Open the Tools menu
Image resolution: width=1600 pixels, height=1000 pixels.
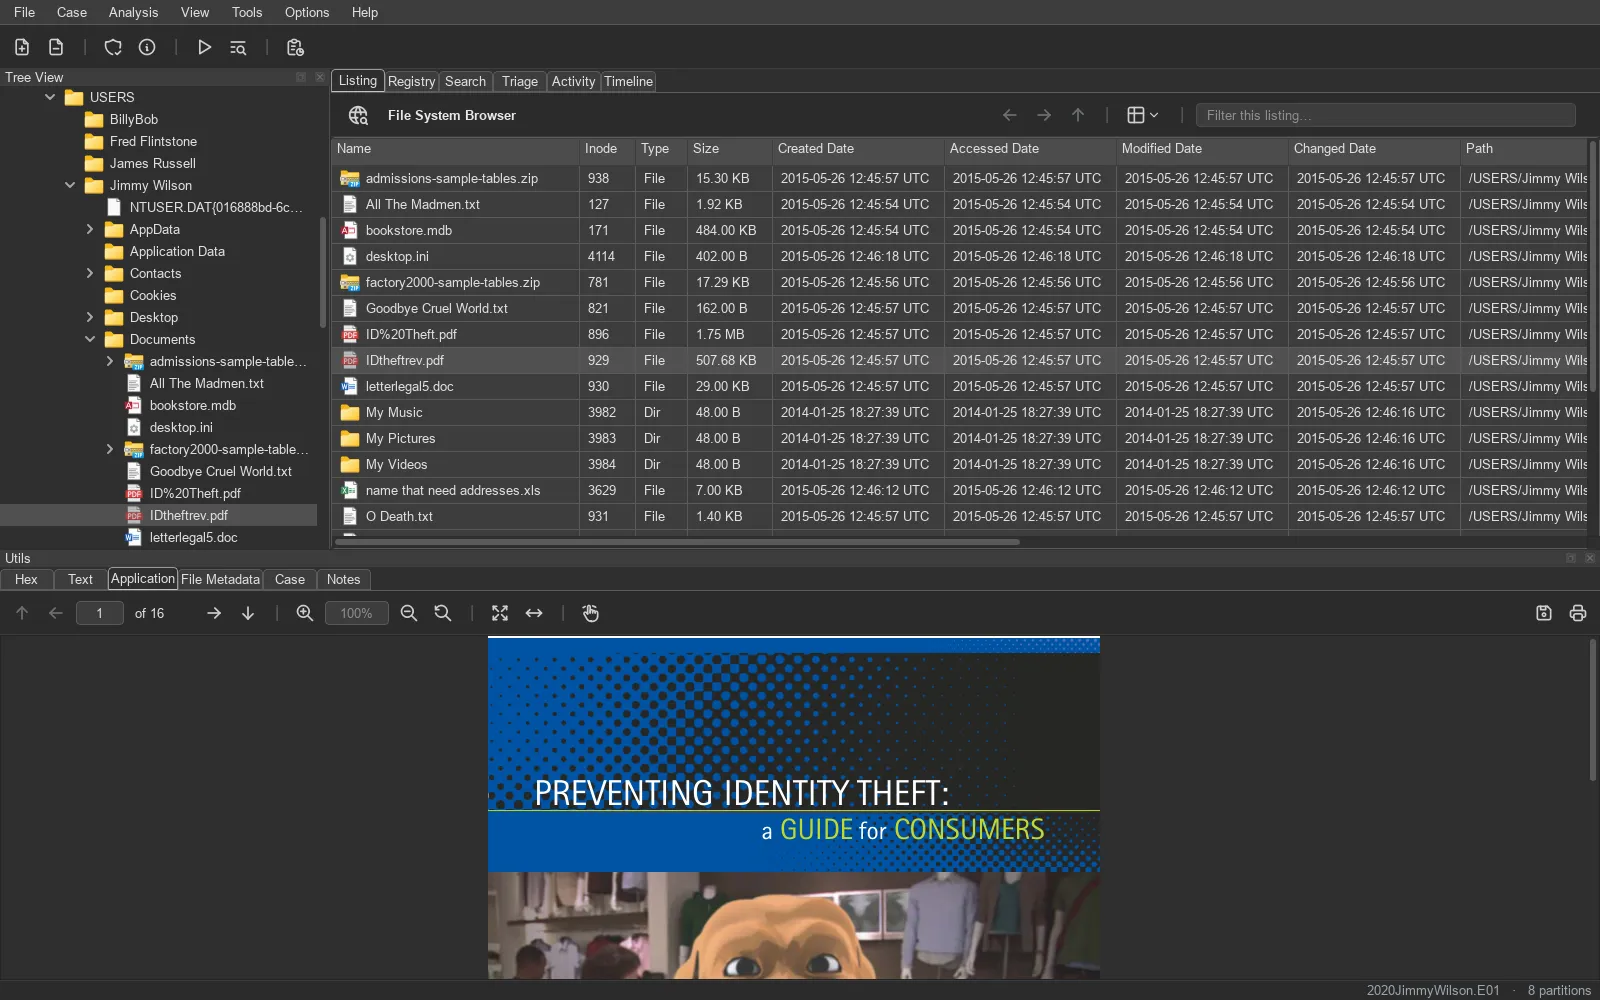tap(247, 12)
